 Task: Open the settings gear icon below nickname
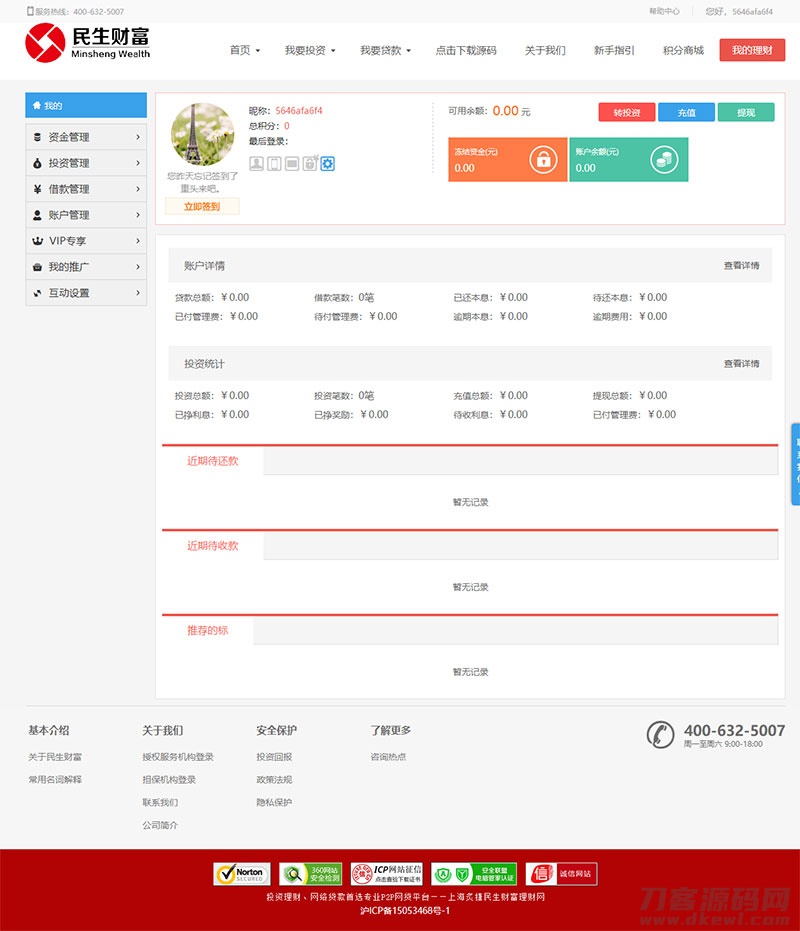tap(327, 163)
